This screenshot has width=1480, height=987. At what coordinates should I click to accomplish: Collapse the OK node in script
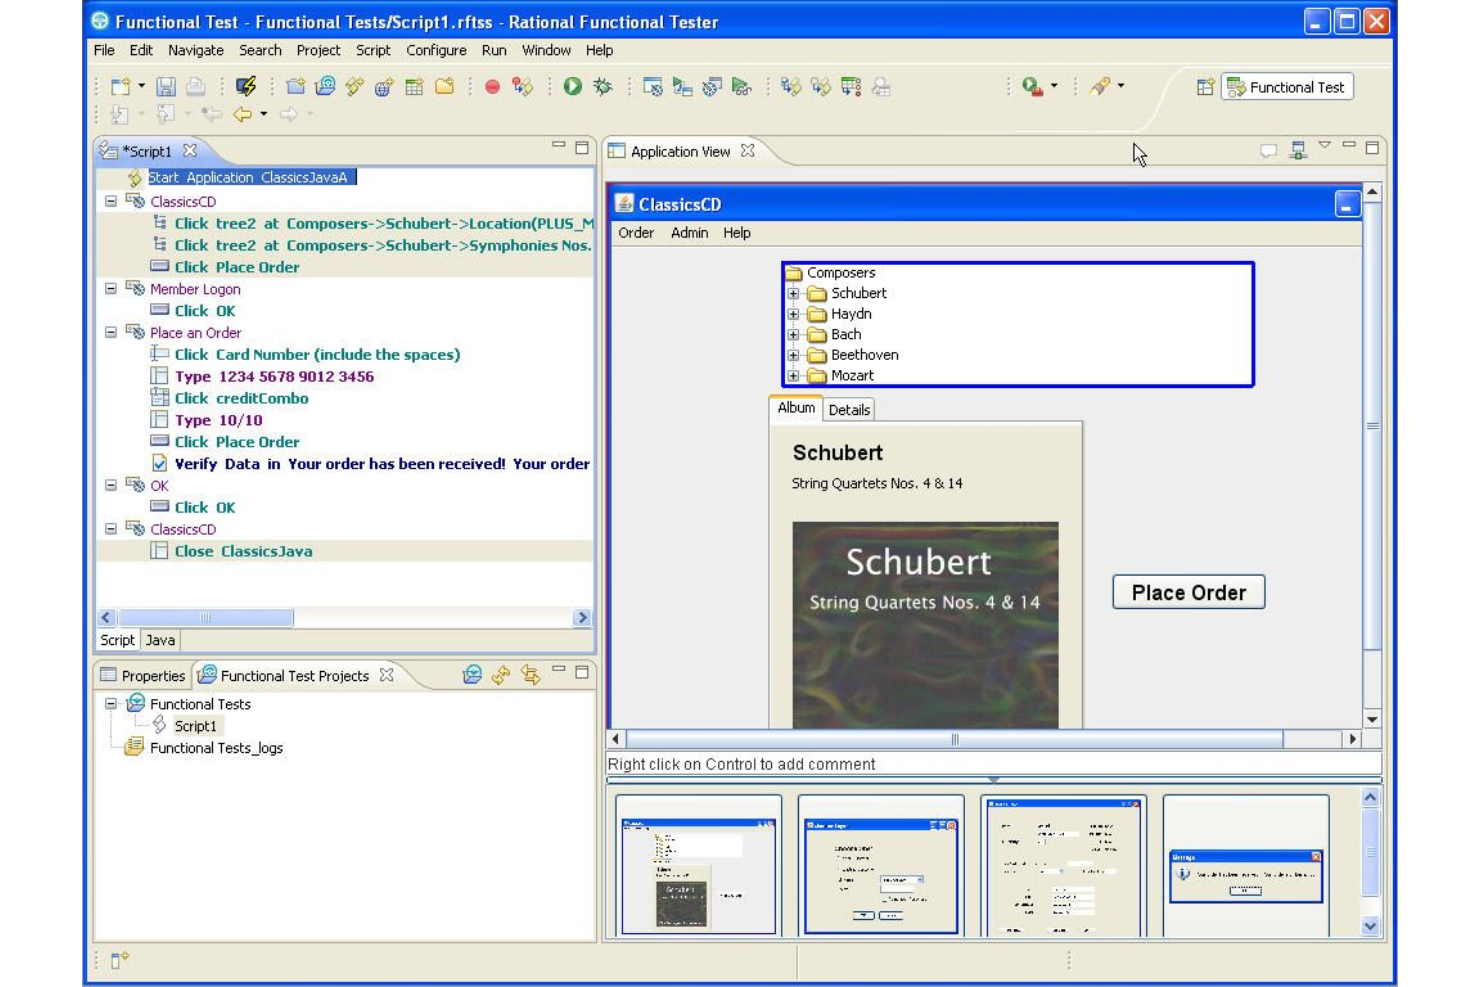click(x=111, y=485)
